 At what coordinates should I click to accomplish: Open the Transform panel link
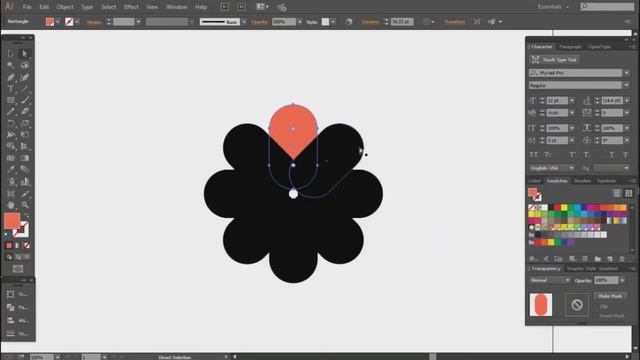point(454,22)
